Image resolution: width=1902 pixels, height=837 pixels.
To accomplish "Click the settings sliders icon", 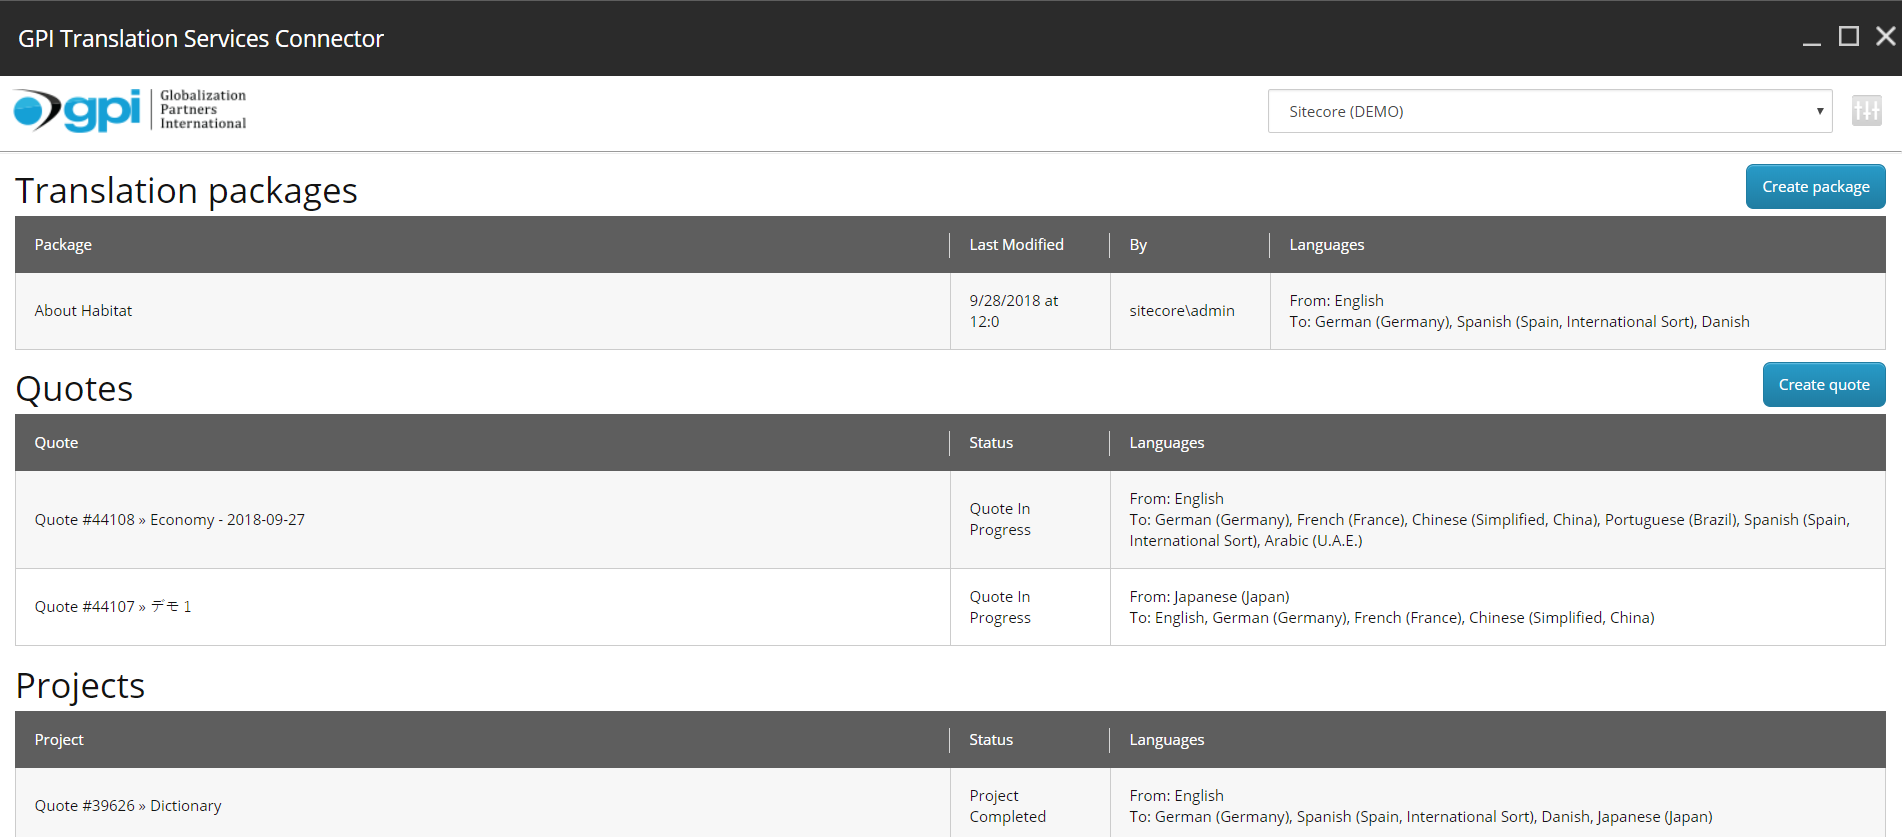I will click(x=1866, y=111).
